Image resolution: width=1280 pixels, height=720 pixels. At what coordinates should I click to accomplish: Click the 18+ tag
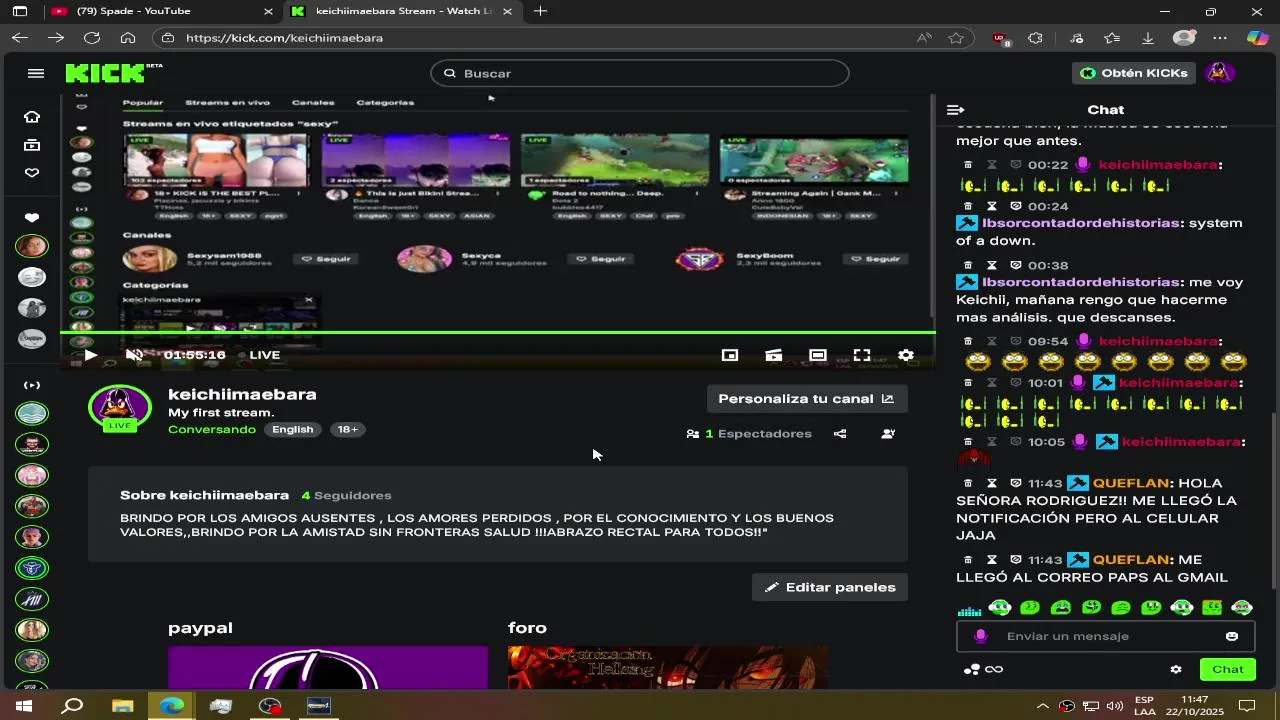click(348, 429)
